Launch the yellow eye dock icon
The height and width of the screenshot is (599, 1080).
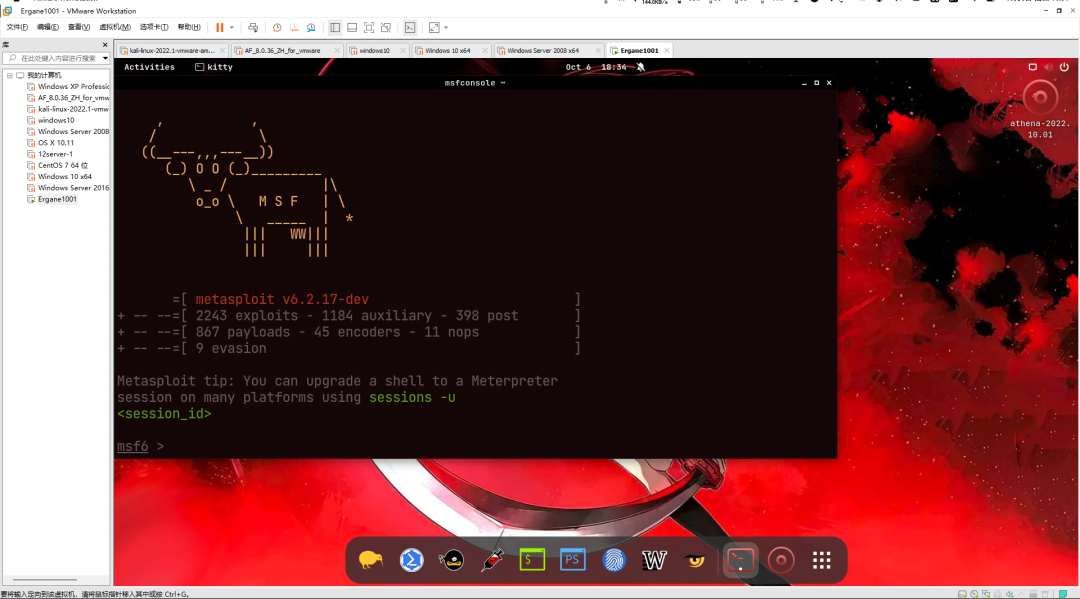[695, 560]
